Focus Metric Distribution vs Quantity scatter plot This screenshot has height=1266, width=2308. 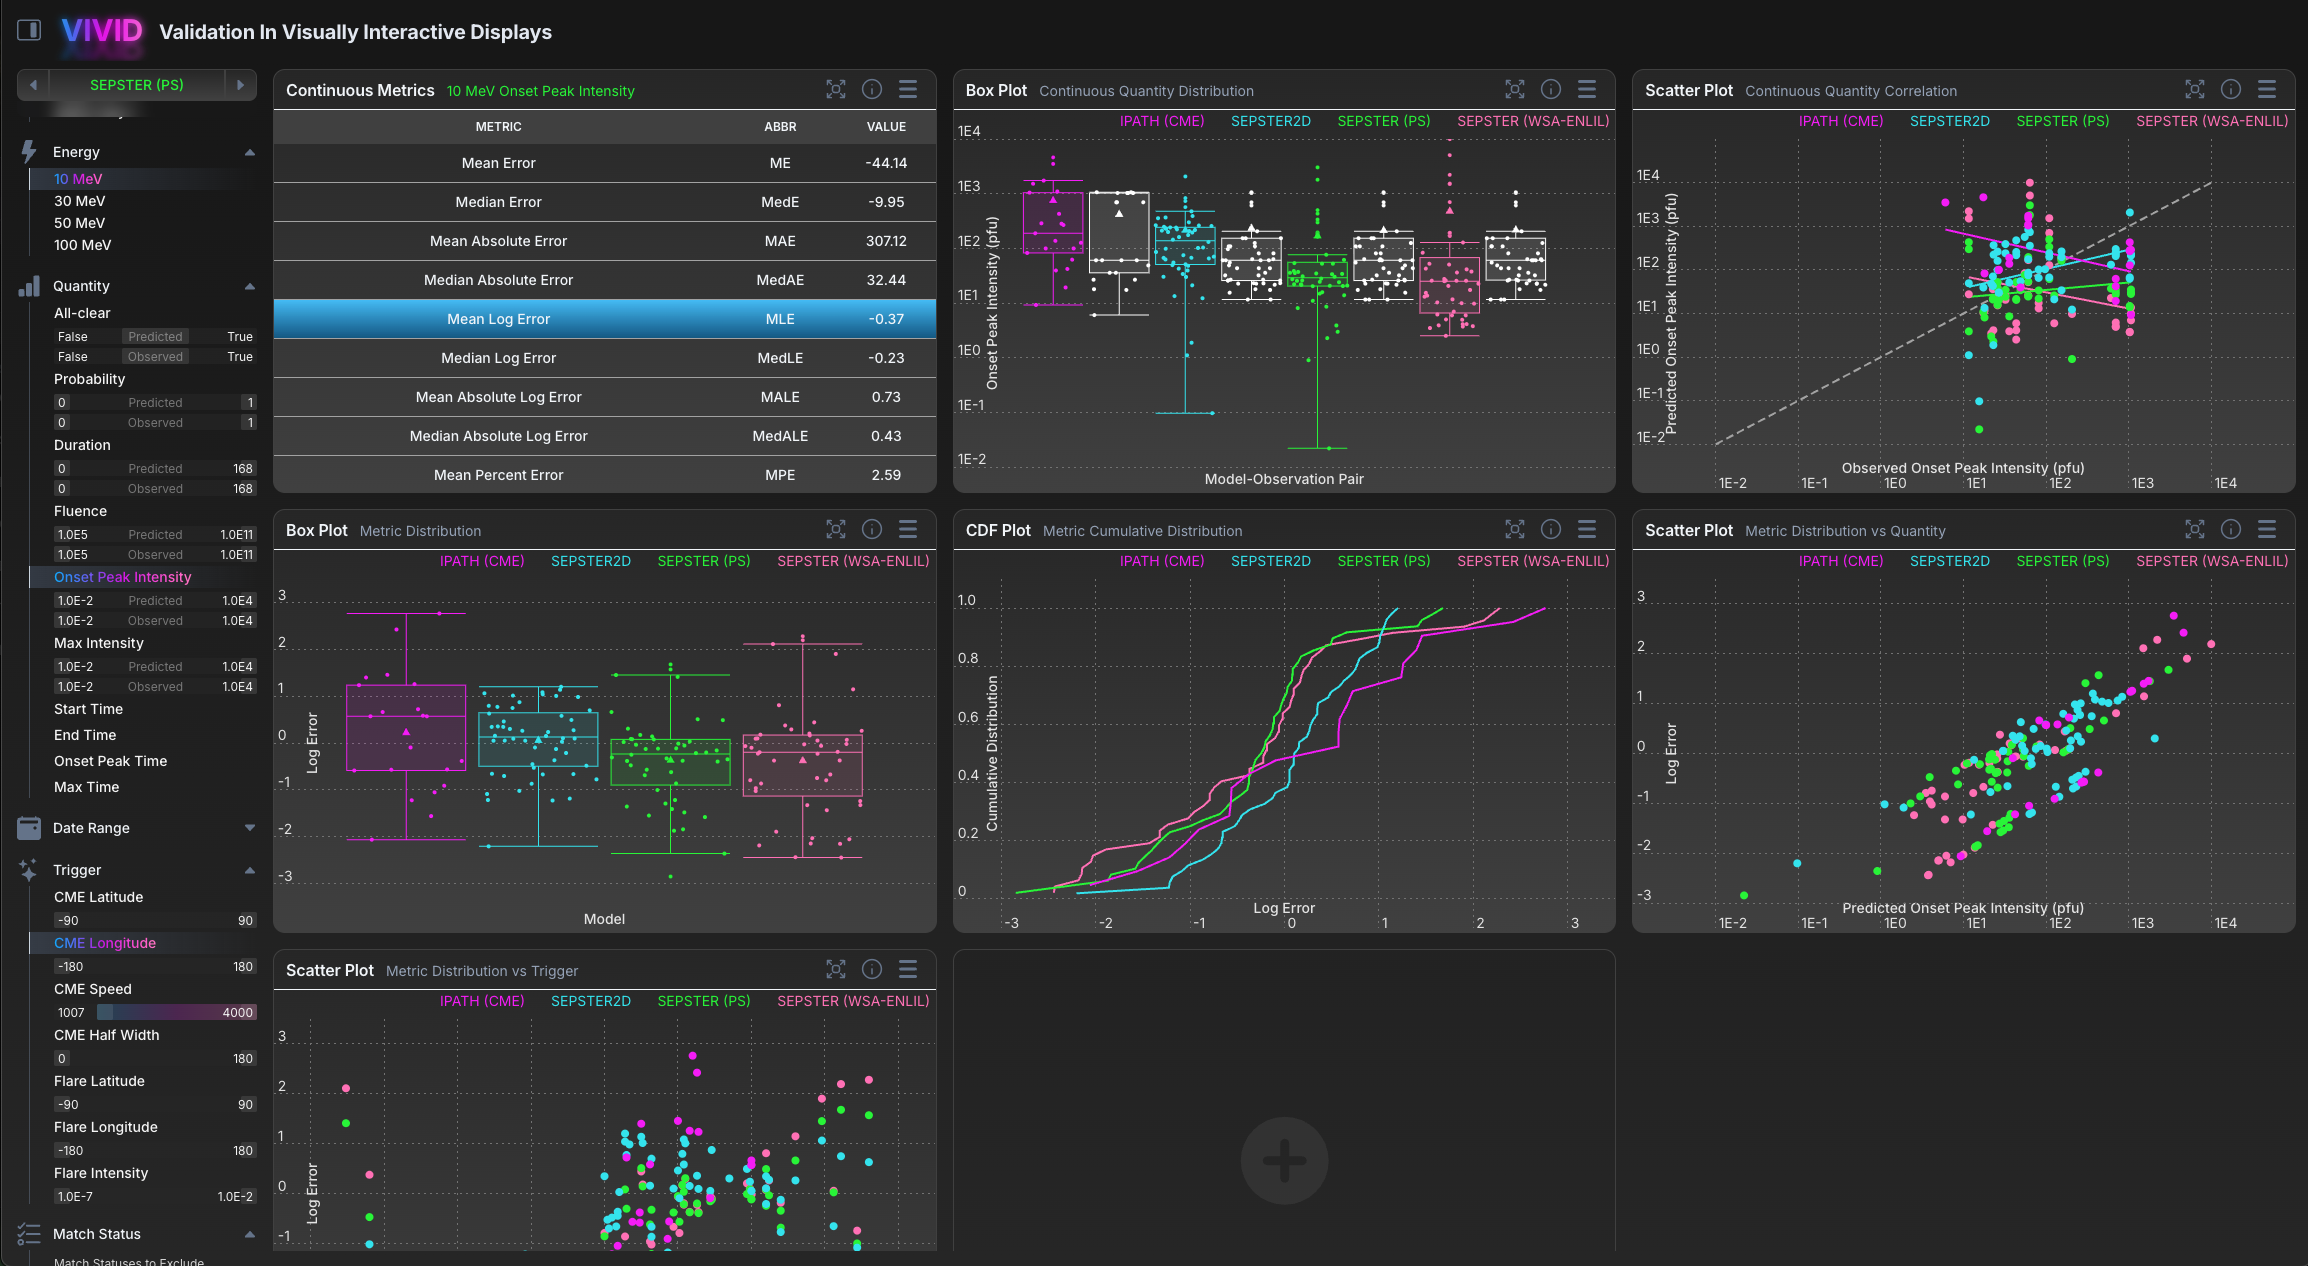coord(2195,529)
